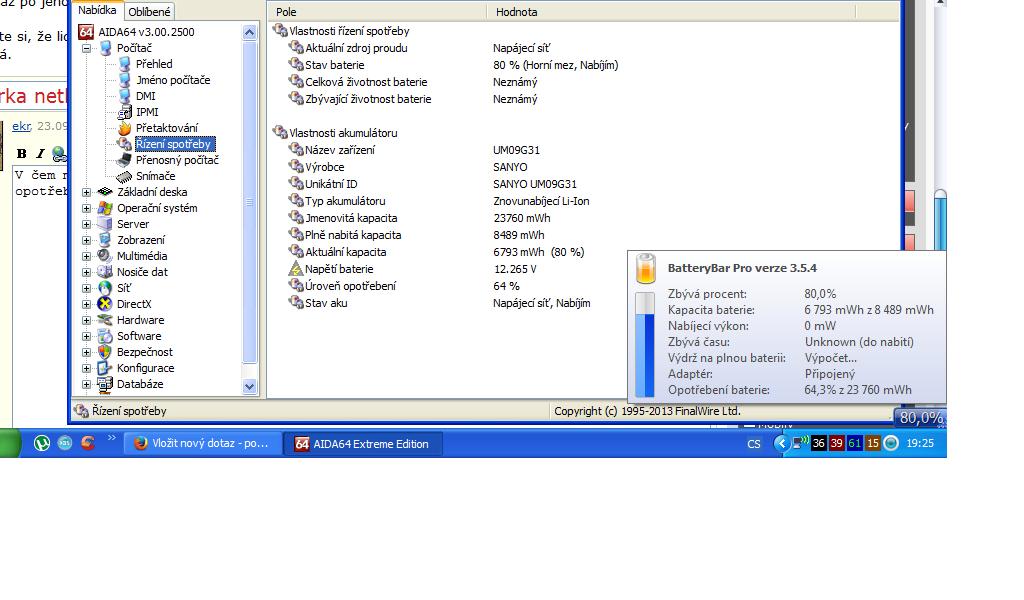
Task: Open Firefox Vložit nový dotaz taskbar button
Action: 202,443
